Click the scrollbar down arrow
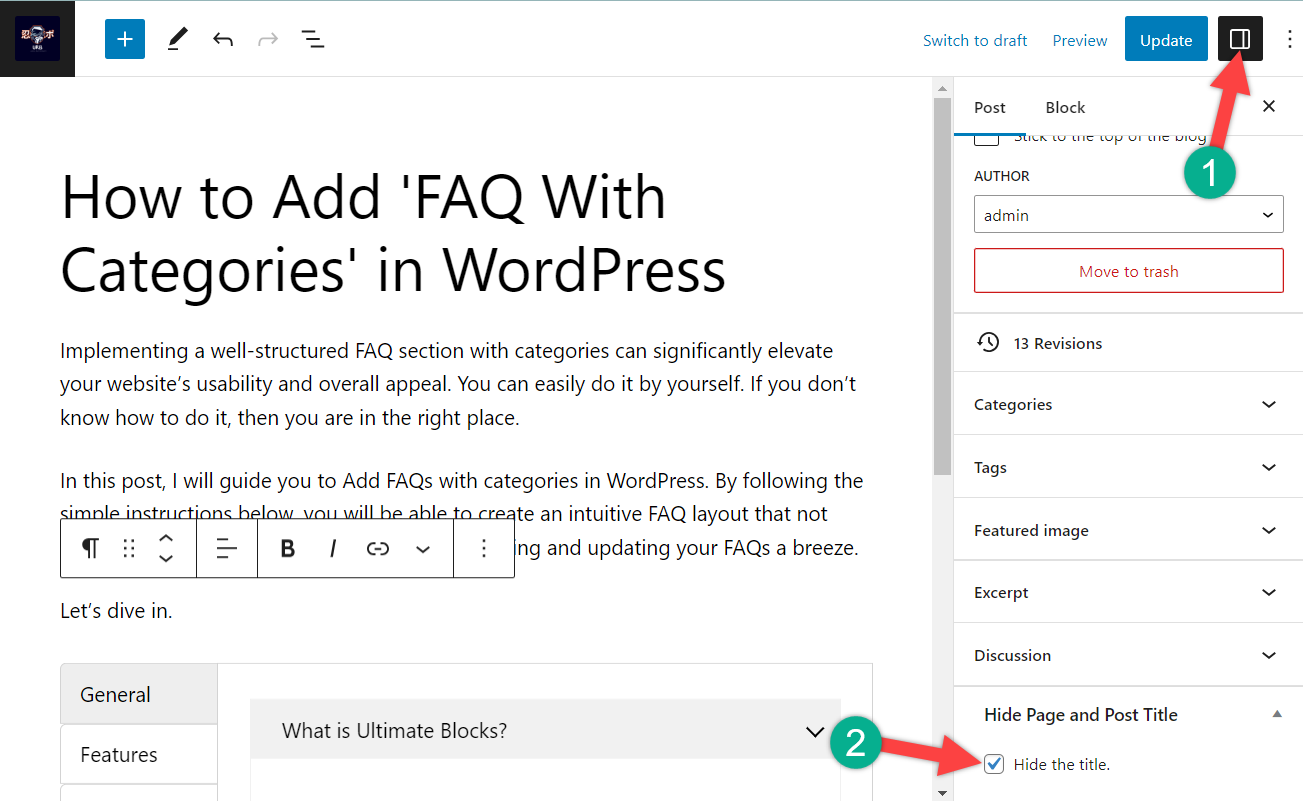The height and width of the screenshot is (801, 1303). click(x=941, y=792)
